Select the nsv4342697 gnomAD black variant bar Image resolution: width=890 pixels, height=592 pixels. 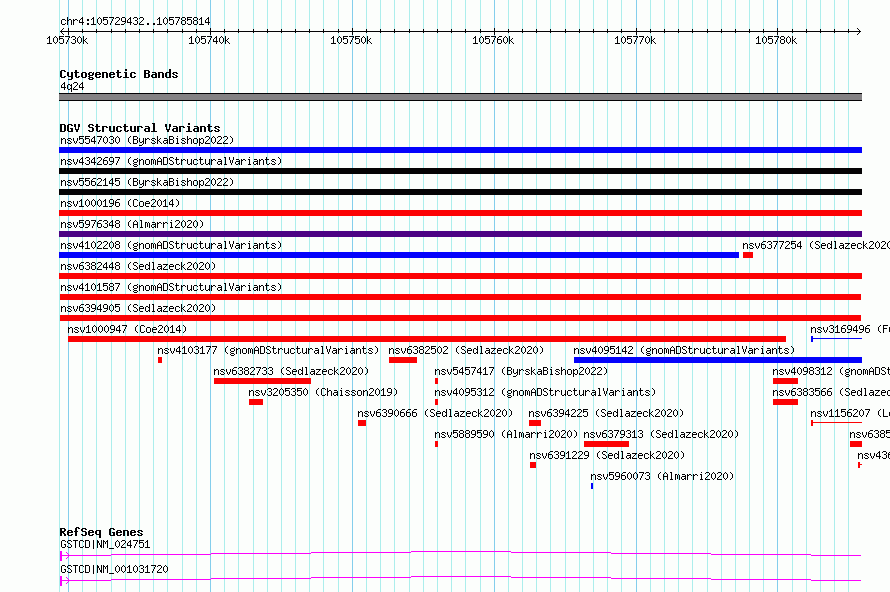click(x=460, y=171)
